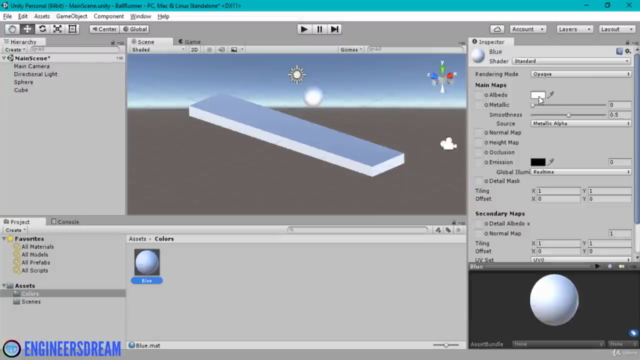Open the GameObject menu
Image resolution: width=640 pixels, height=360 pixels.
71,16
